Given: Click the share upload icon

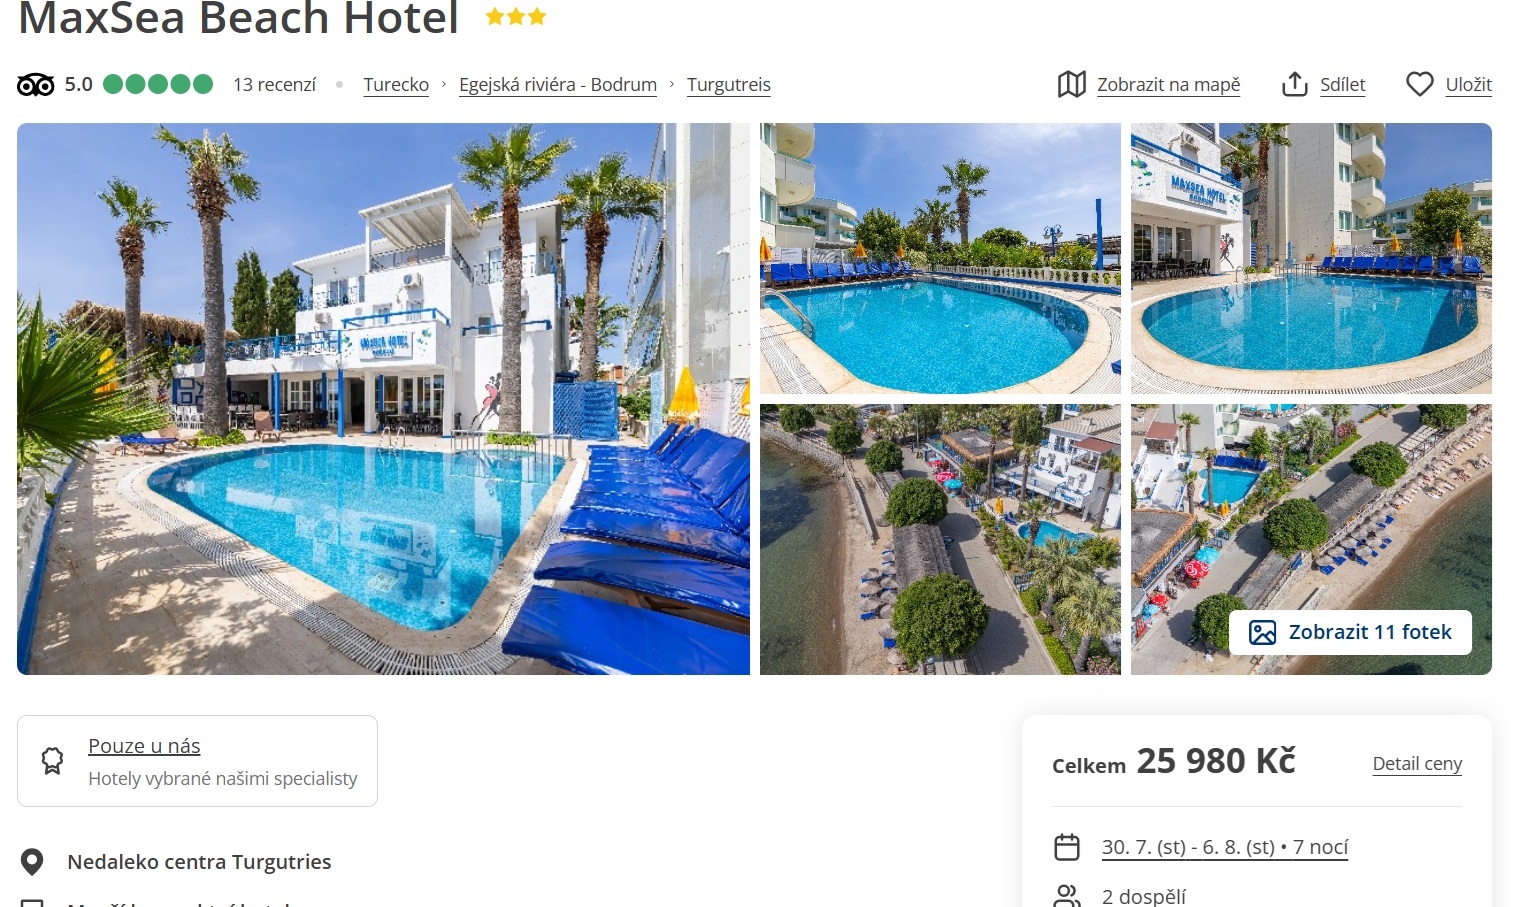Looking at the screenshot, I should (x=1294, y=84).
